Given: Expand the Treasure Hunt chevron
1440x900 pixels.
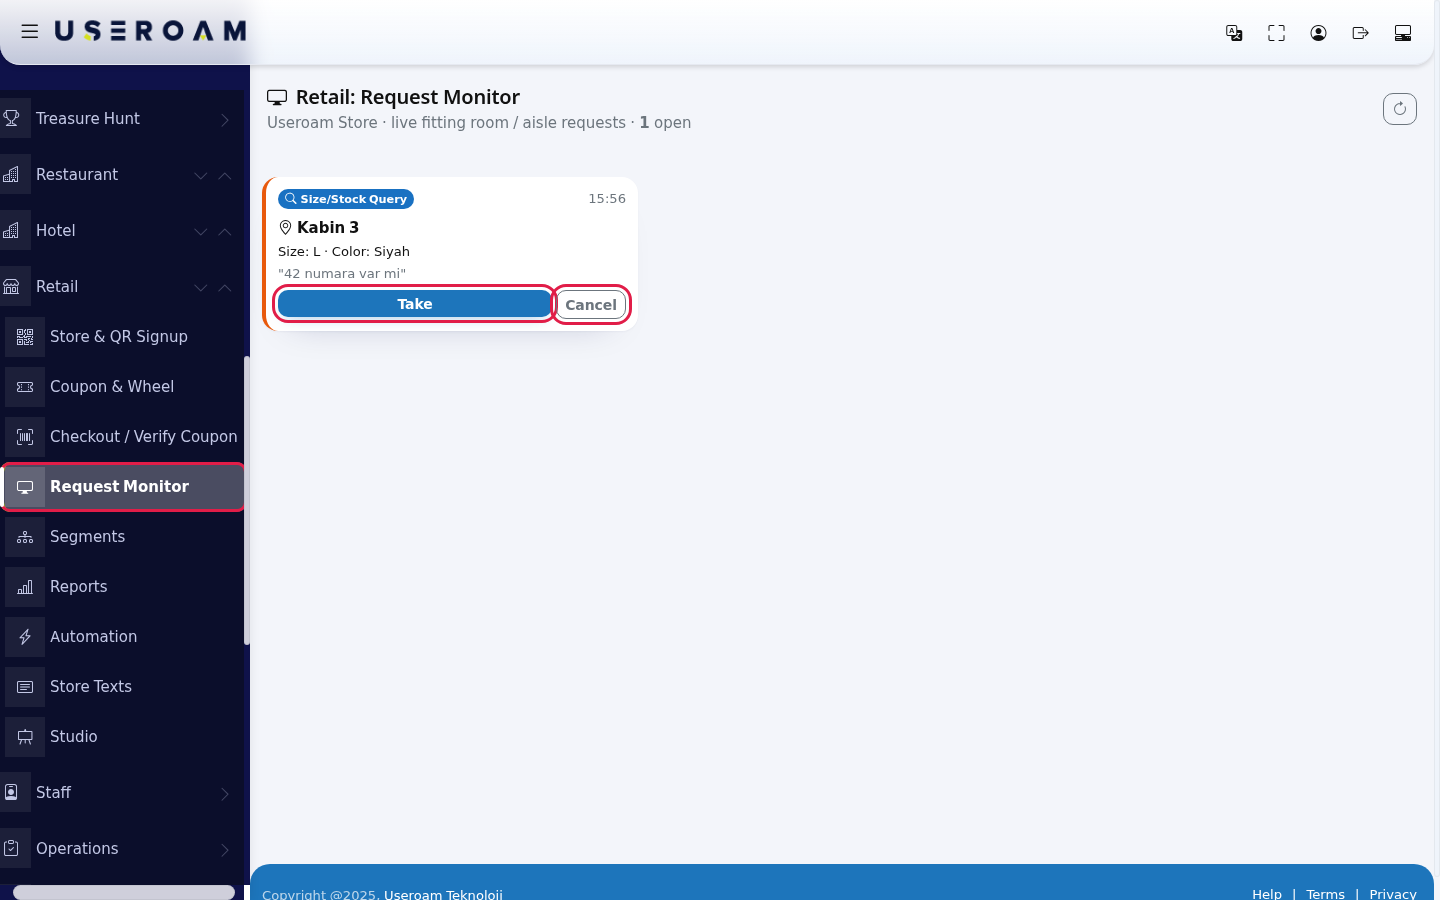Looking at the screenshot, I should (225, 119).
